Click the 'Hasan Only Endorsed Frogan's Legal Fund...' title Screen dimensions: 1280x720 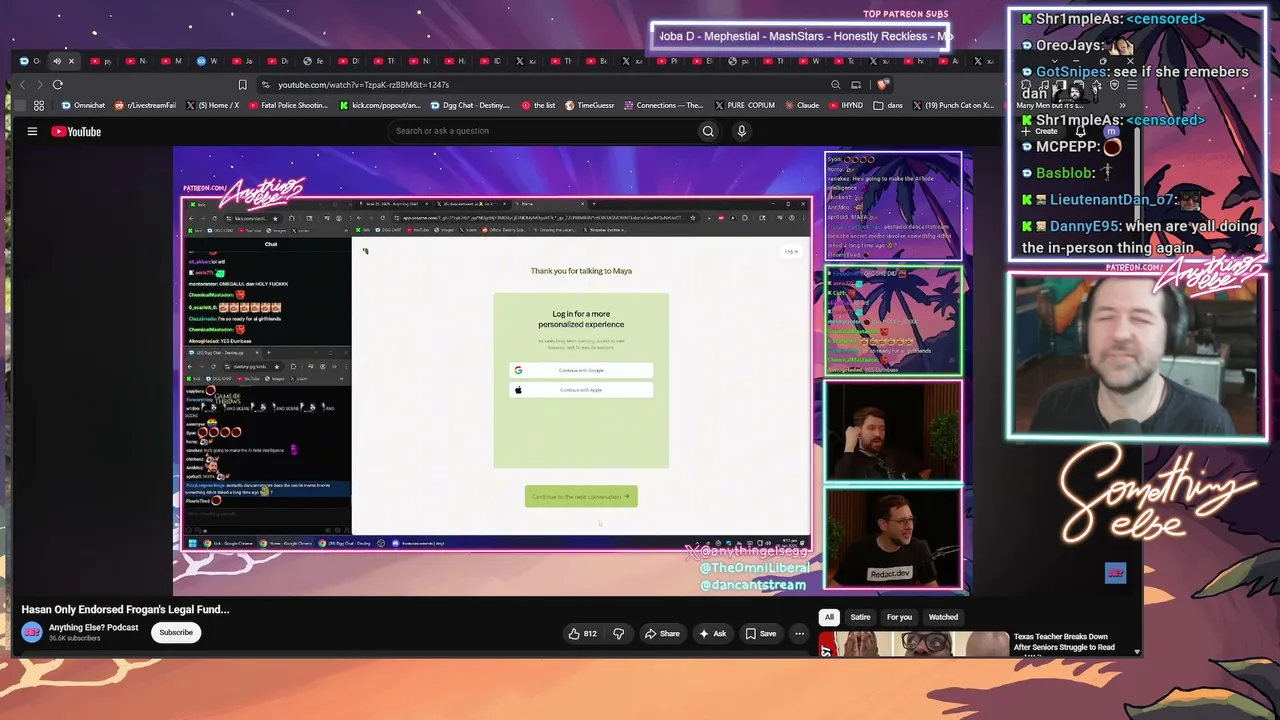(126, 609)
